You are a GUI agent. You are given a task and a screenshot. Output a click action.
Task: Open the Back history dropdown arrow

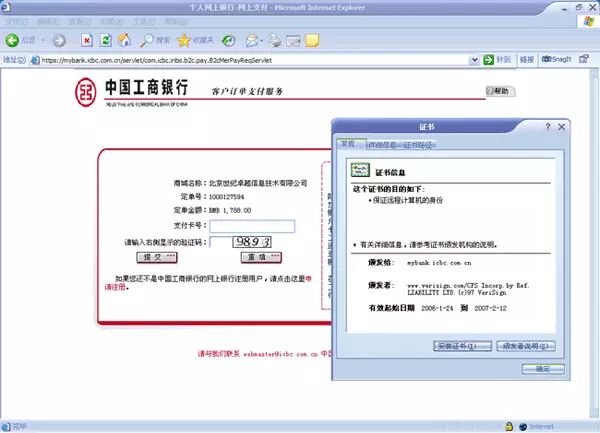coord(43,40)
